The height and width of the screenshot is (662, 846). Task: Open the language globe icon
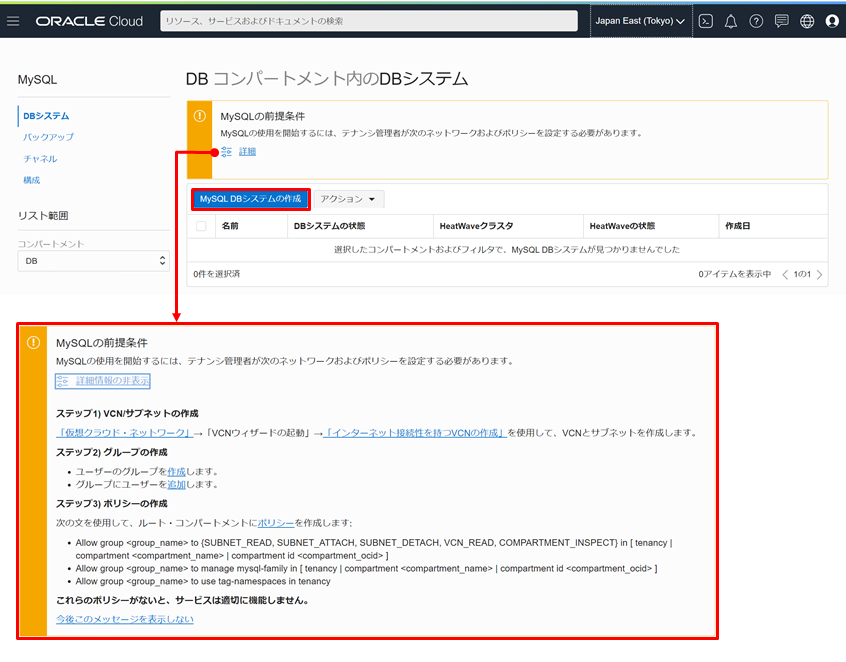pos(807,21)
